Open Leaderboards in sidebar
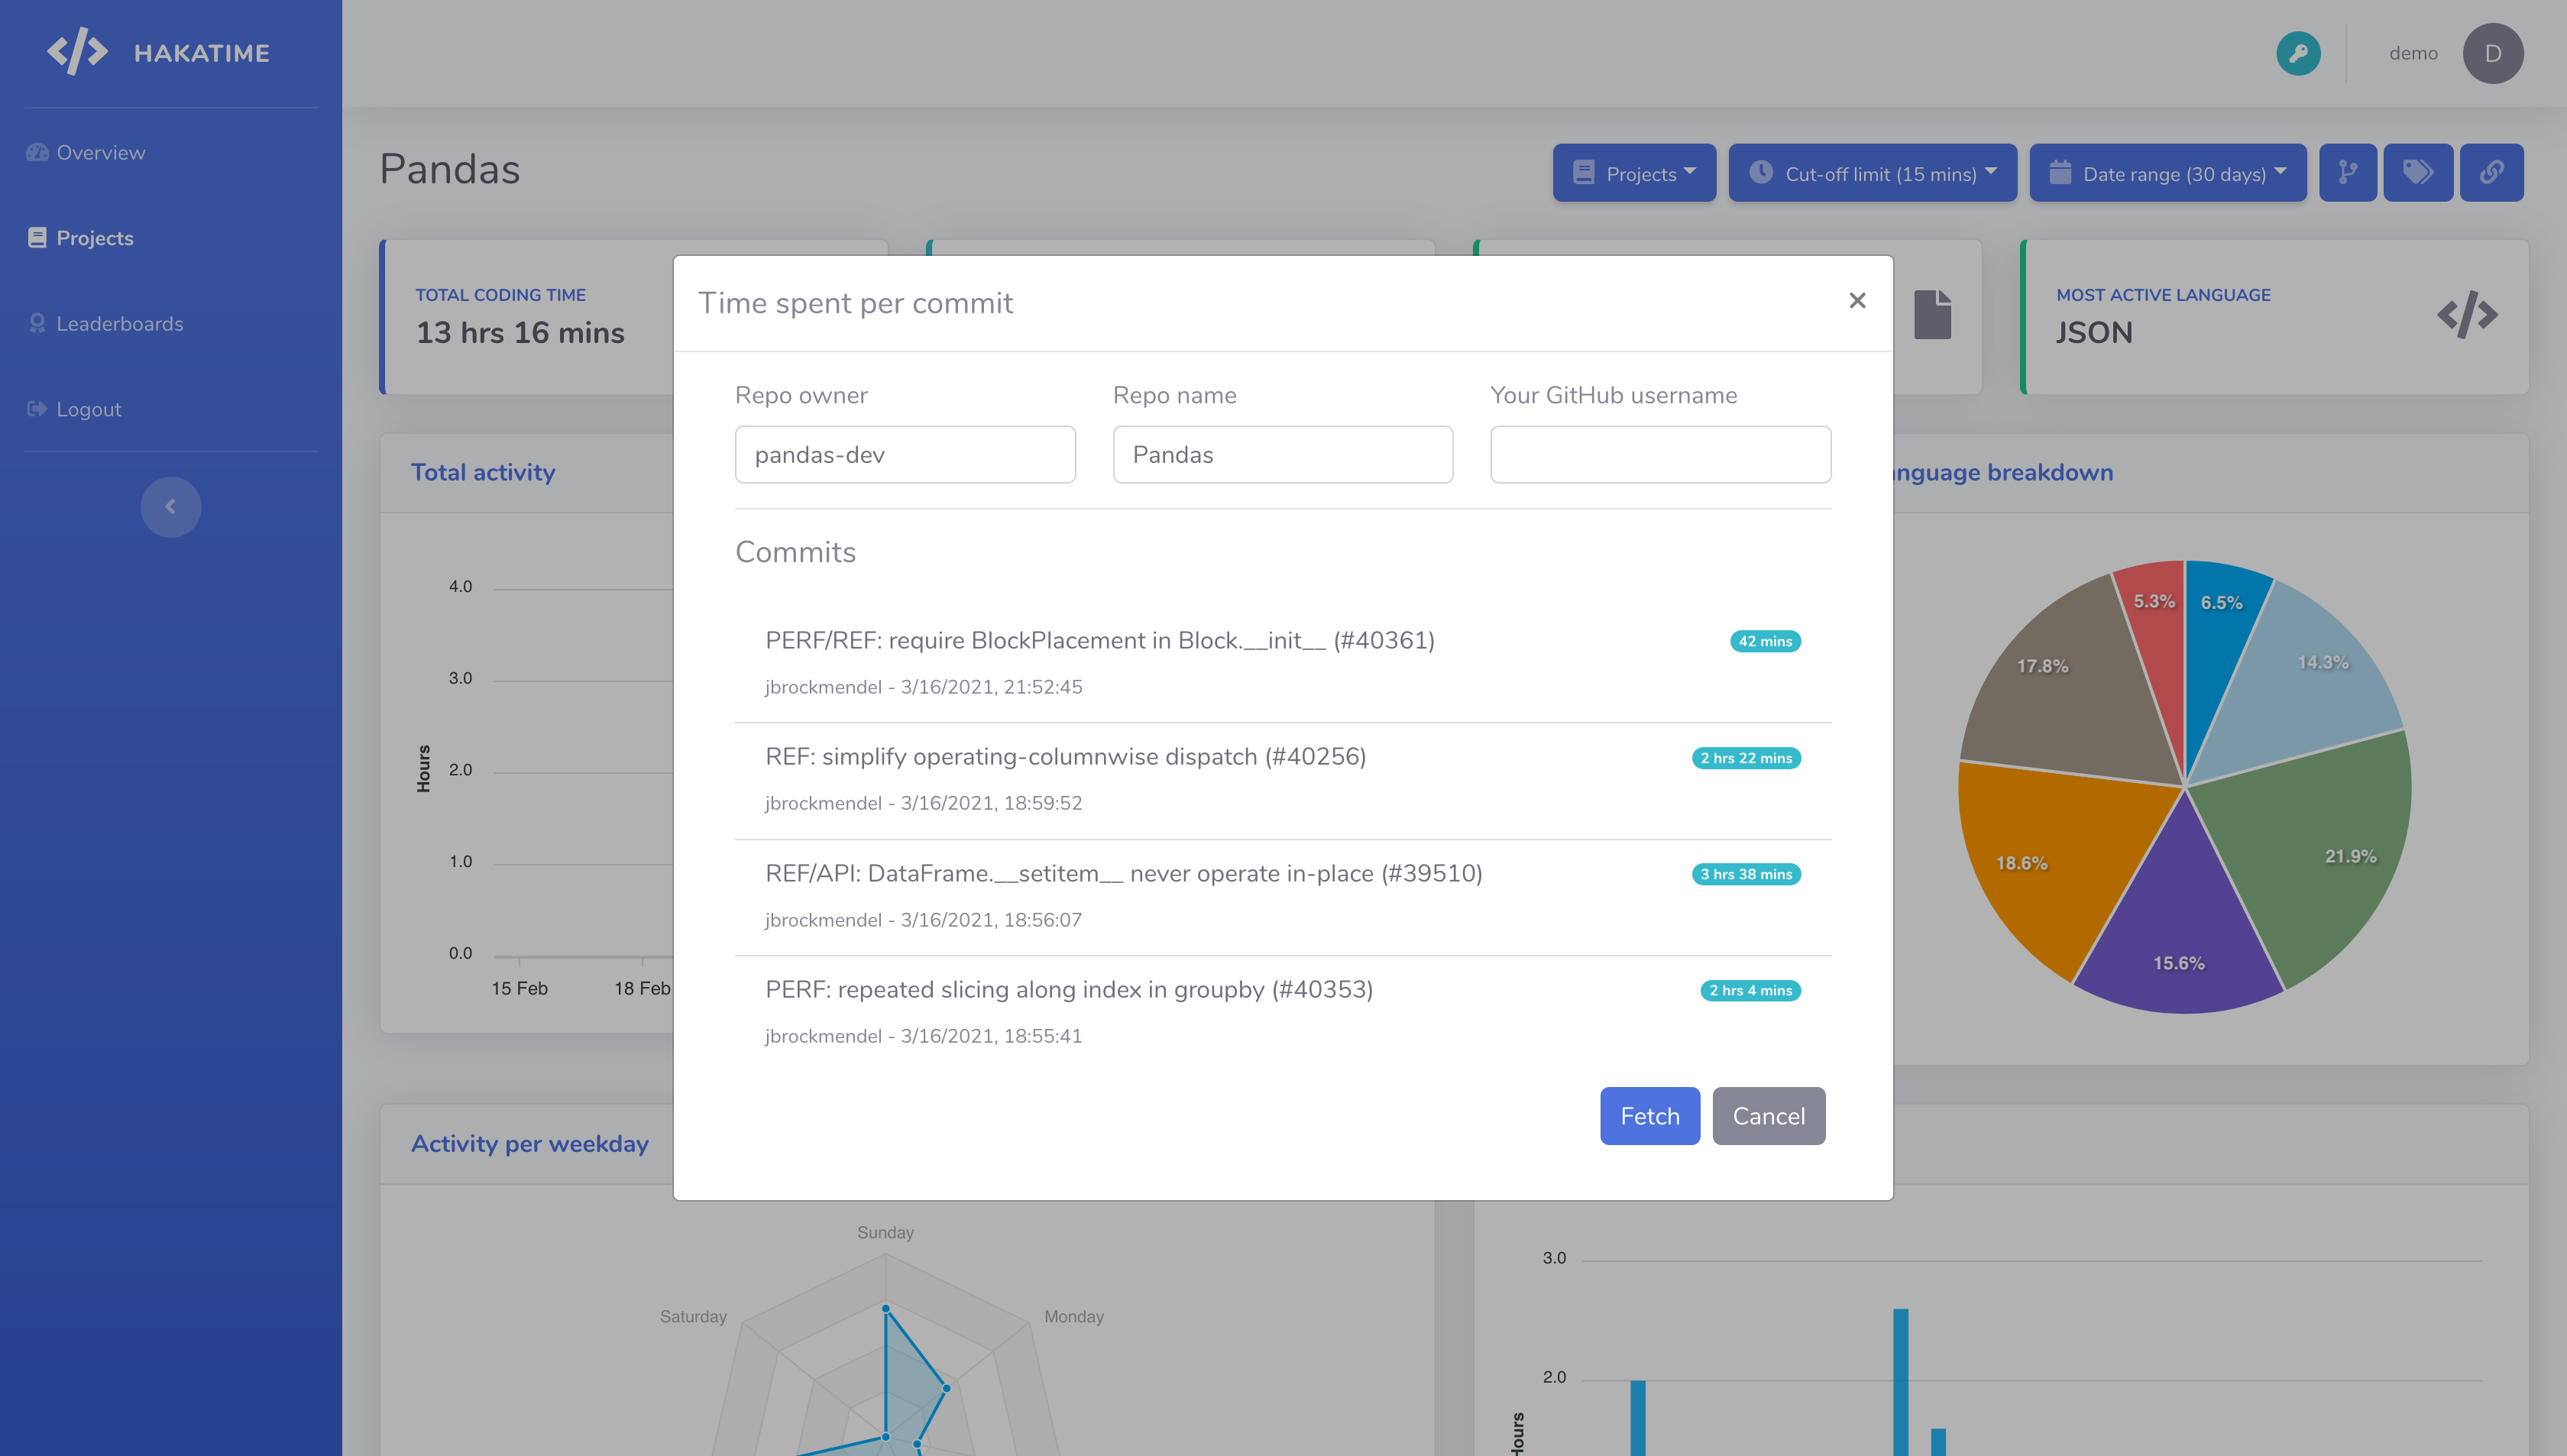The height and width of the screenshot is (1456, 2567). coord(119,323)
